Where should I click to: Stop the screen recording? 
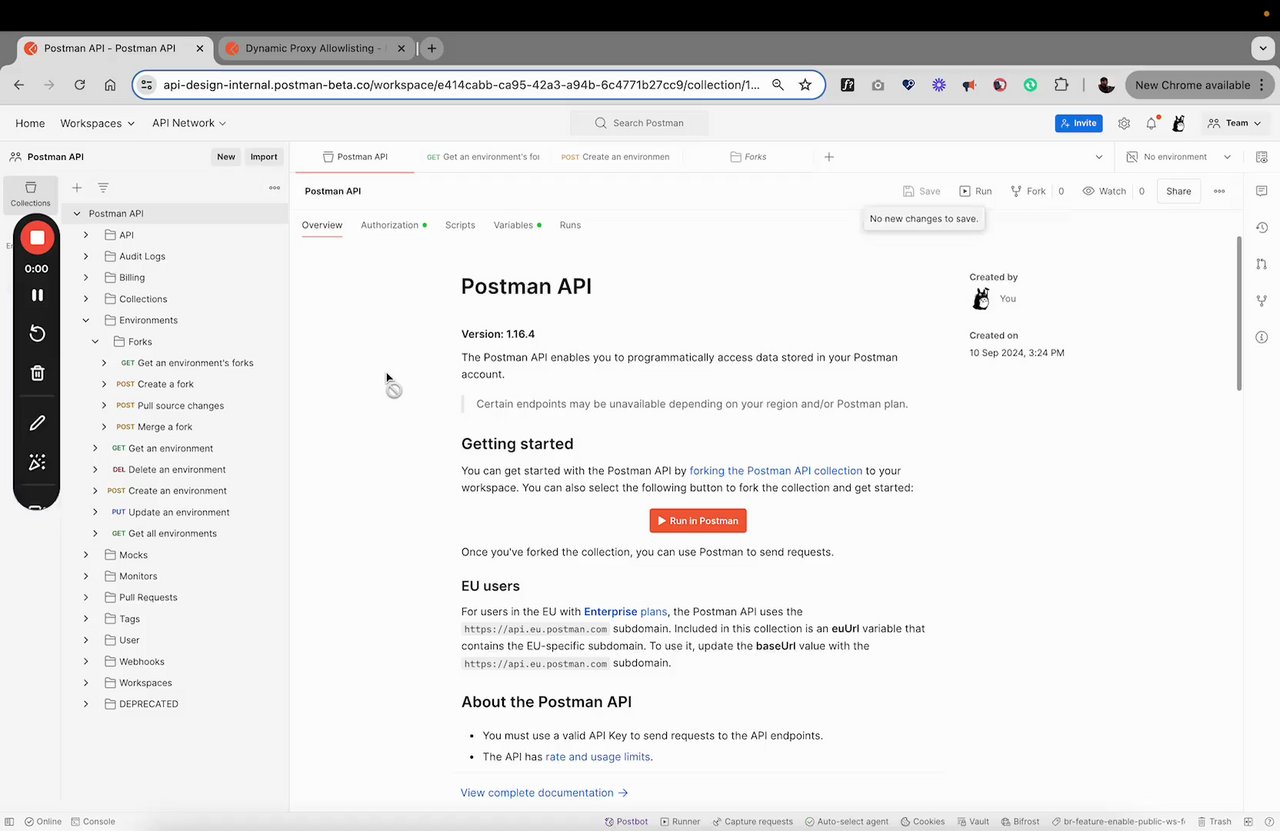point(37,237)
